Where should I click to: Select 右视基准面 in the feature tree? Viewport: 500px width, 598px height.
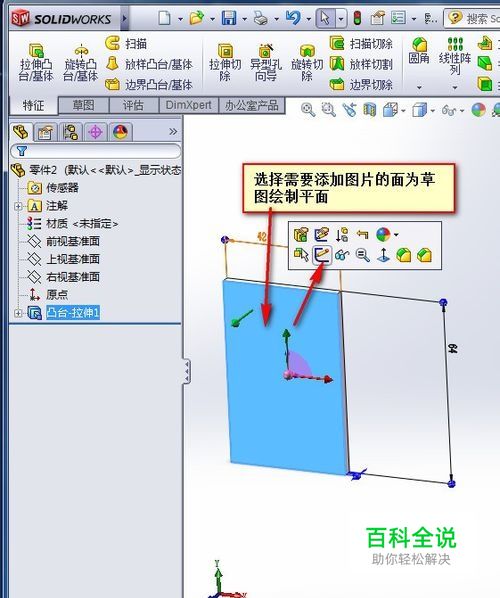pos(64,277)
